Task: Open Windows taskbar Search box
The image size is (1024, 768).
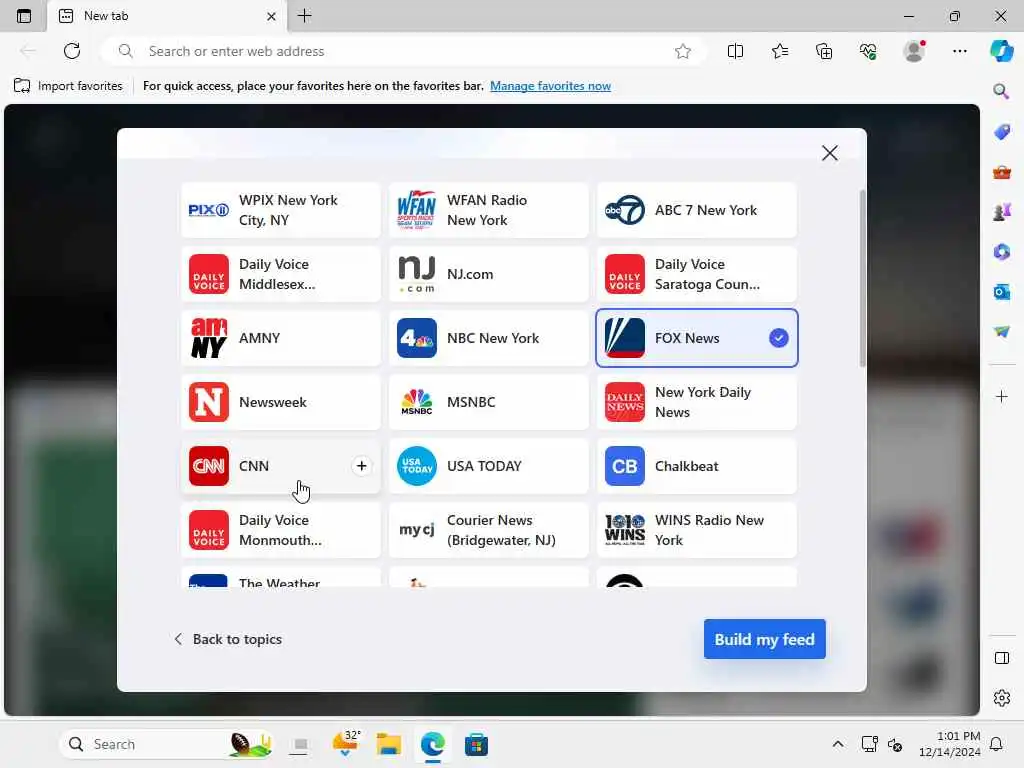Action: click(167, 744)
